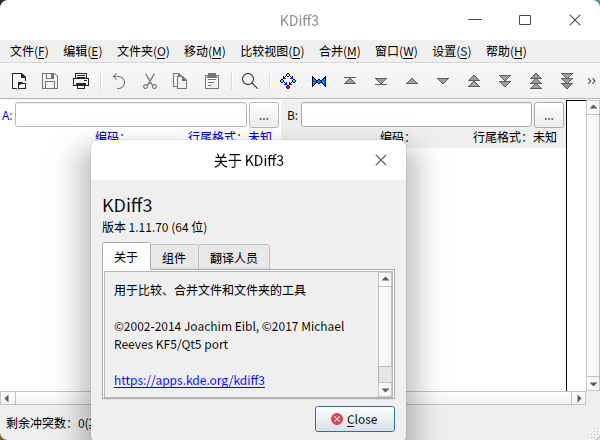Click the undo arrow icon
600x440 pixels.
tap(119, 81)
